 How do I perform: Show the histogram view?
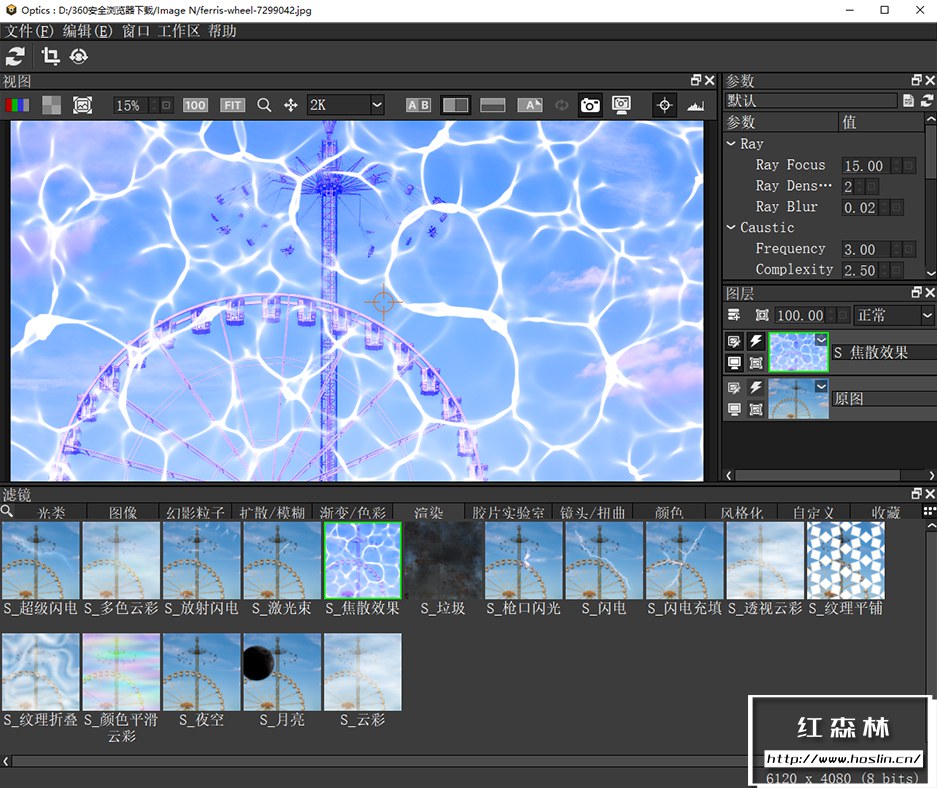[696, 105]
